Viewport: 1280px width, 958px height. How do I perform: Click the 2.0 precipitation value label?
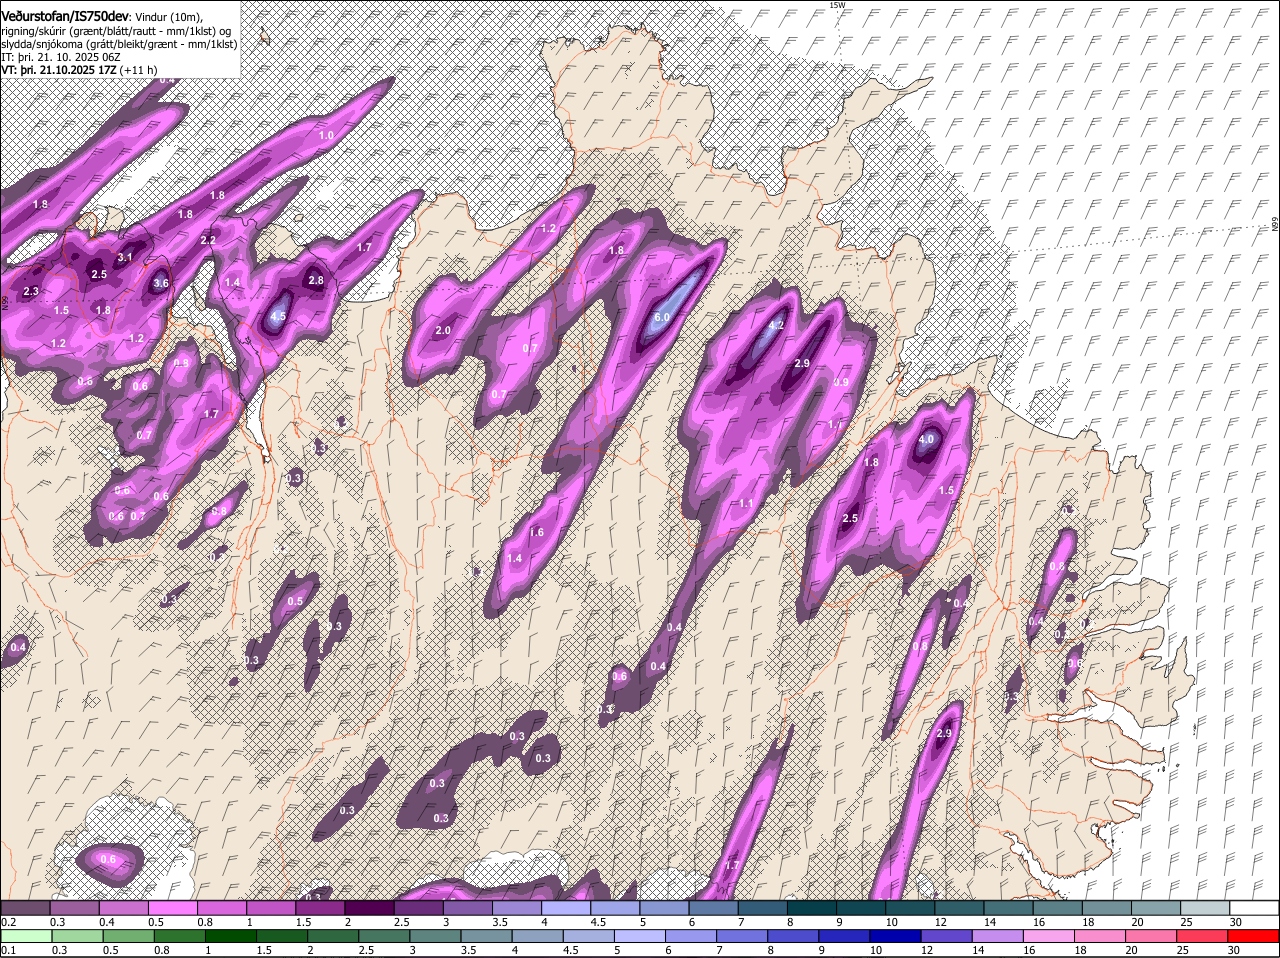(444, 331)
